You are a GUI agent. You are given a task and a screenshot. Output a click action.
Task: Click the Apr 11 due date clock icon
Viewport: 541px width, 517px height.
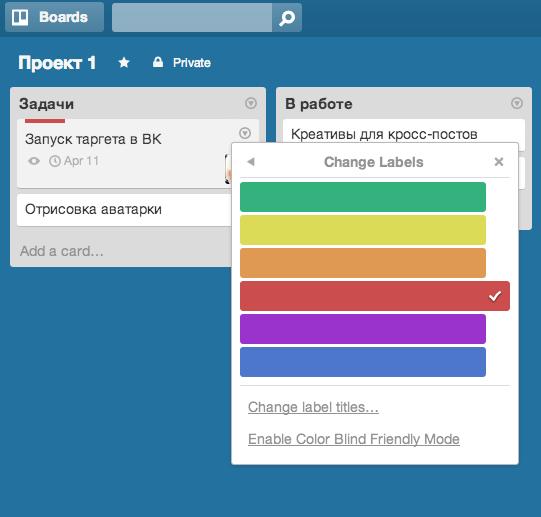(55, 161)
